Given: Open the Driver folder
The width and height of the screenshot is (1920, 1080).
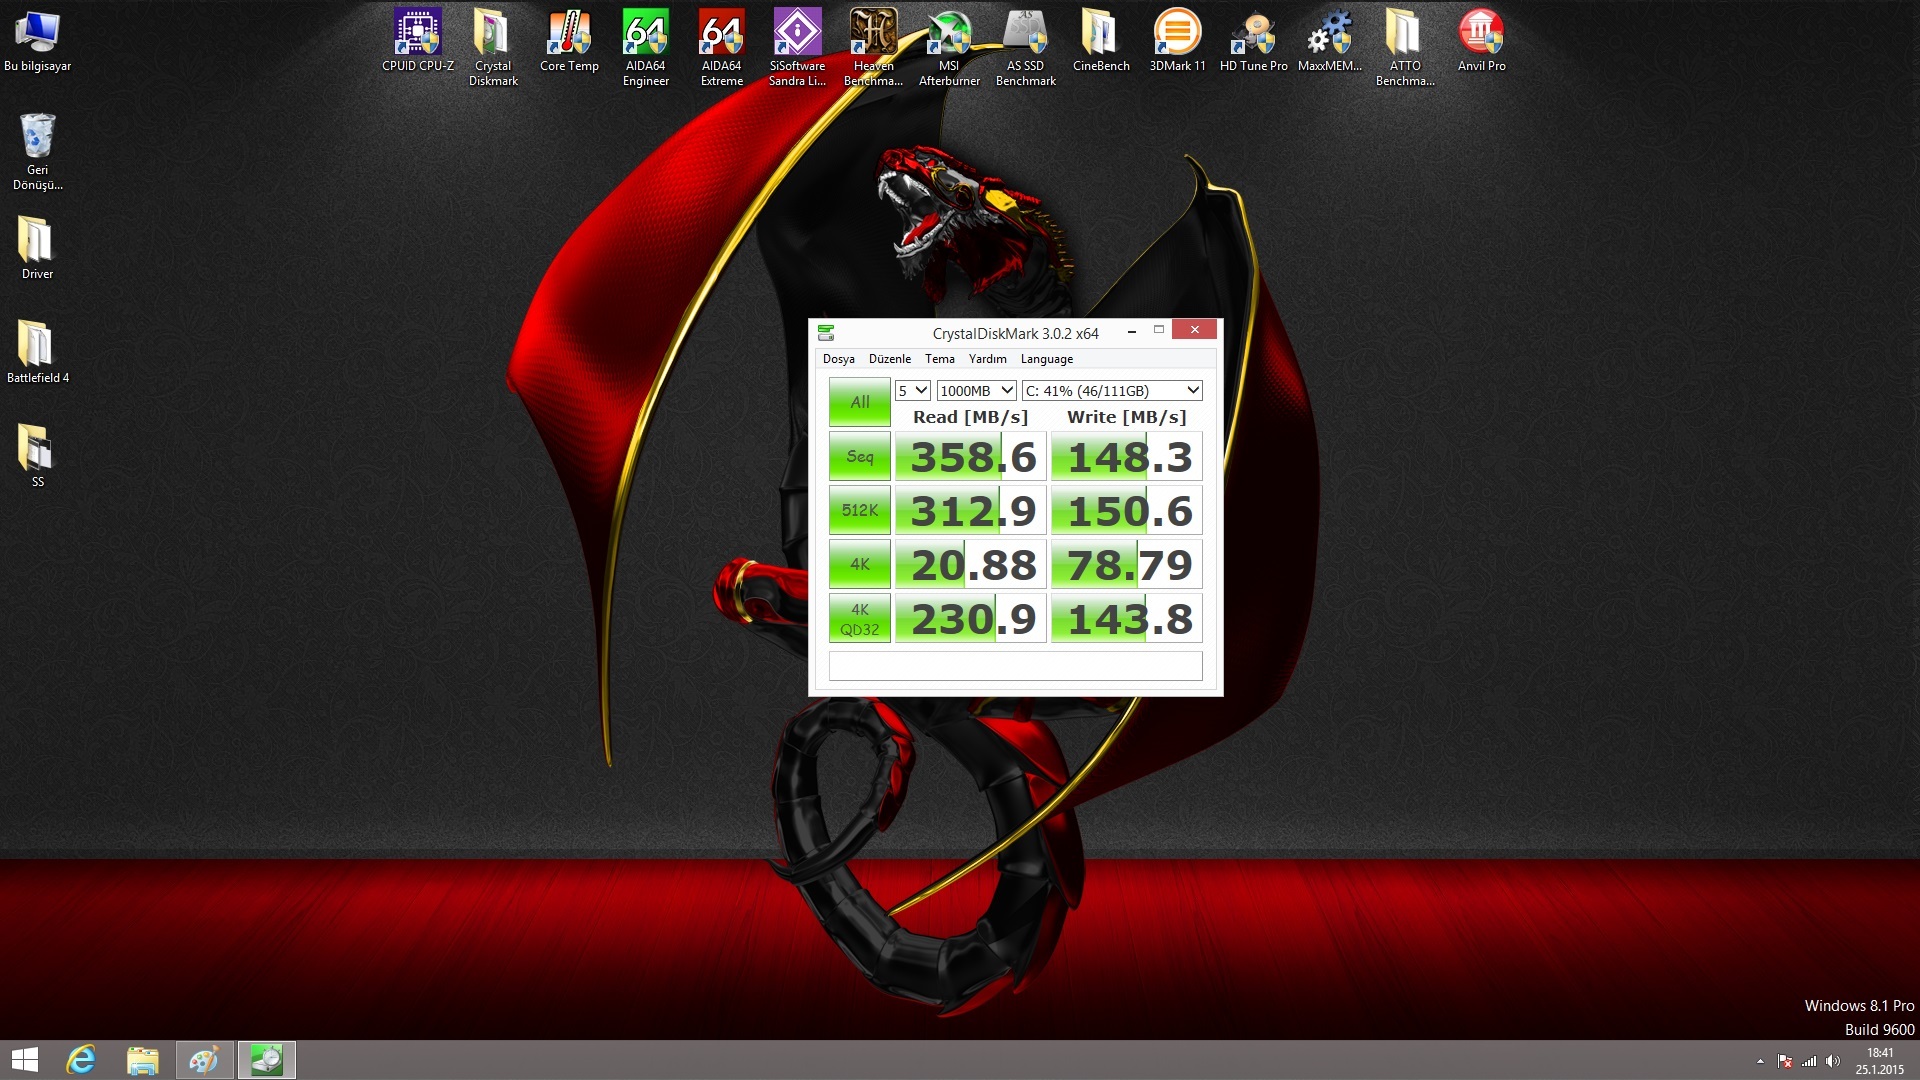Looking at the screenshot, I should coord(38,248).
